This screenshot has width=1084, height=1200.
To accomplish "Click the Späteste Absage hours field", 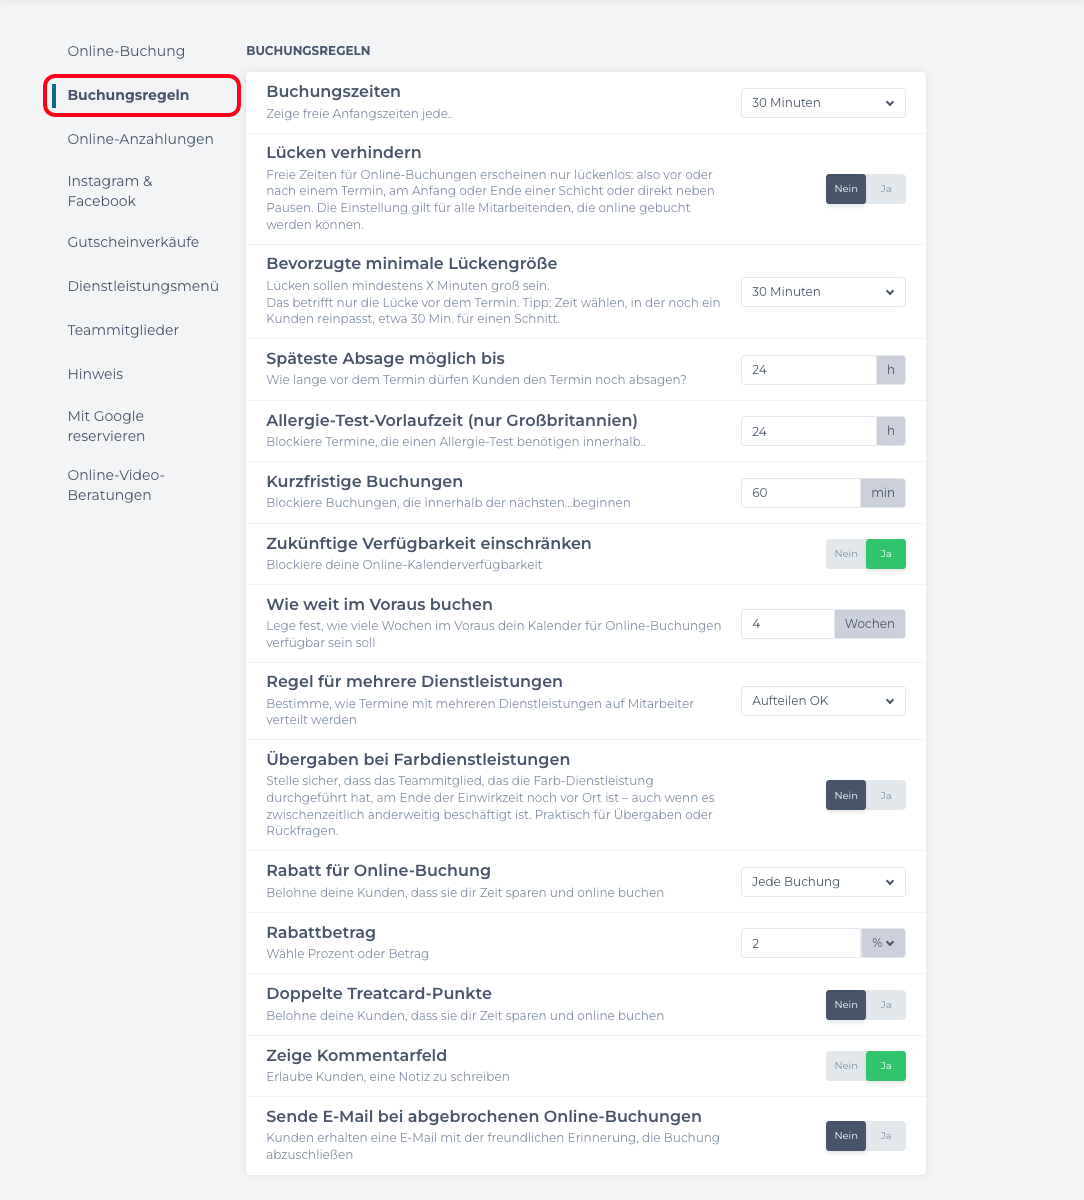I will (808, 370).
